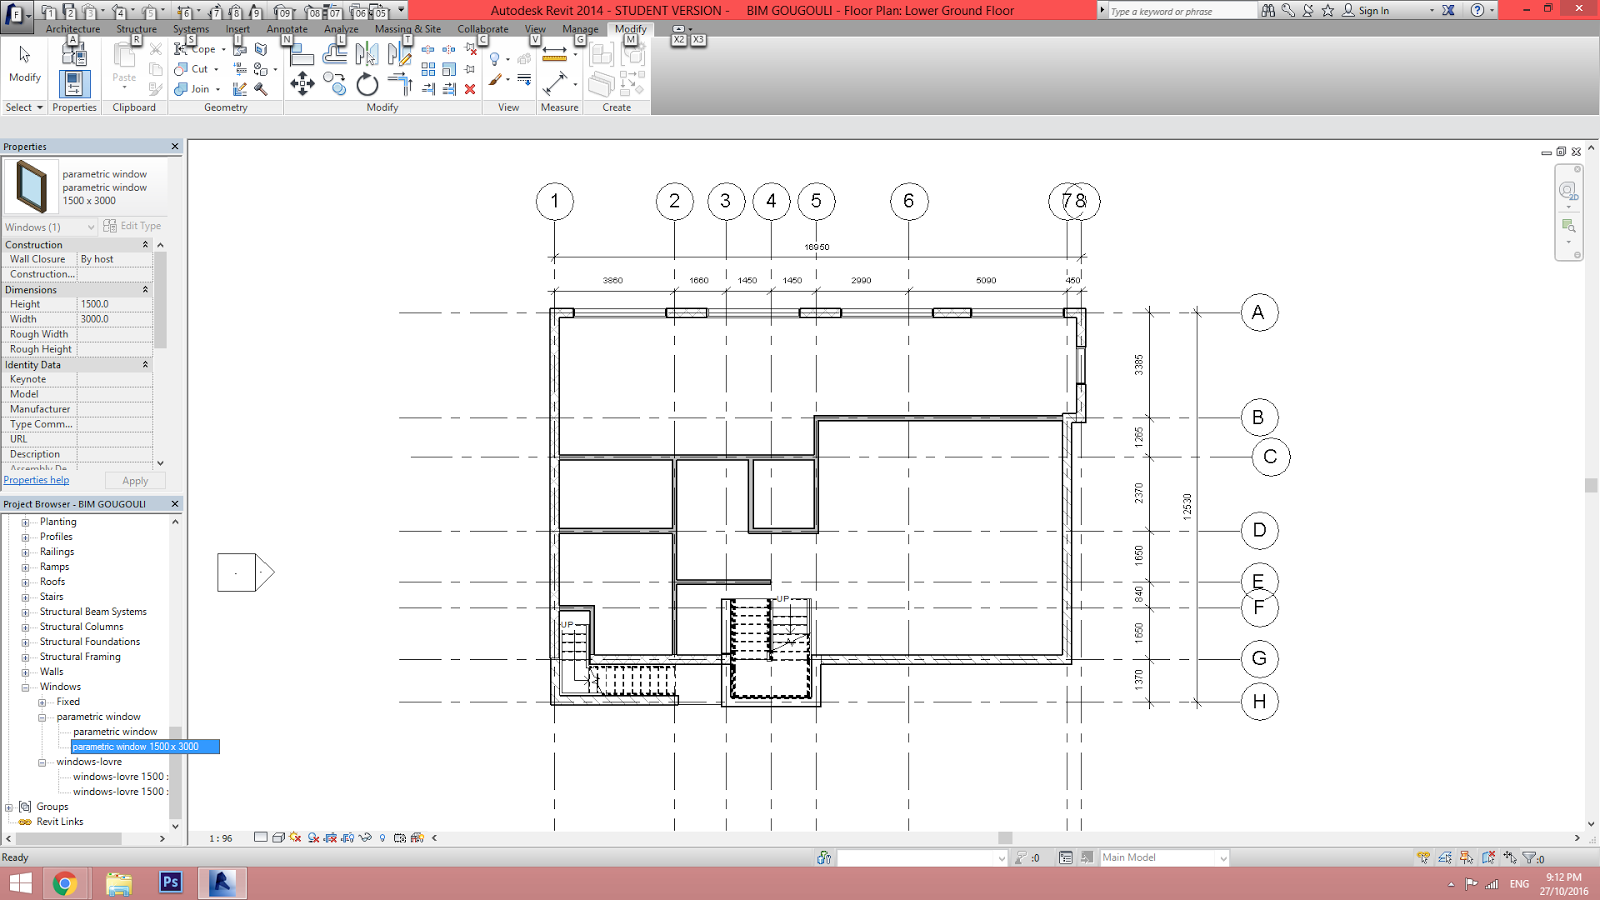Open the Massing & Site tab
The image size is (1600, 900).
[408, 29]
